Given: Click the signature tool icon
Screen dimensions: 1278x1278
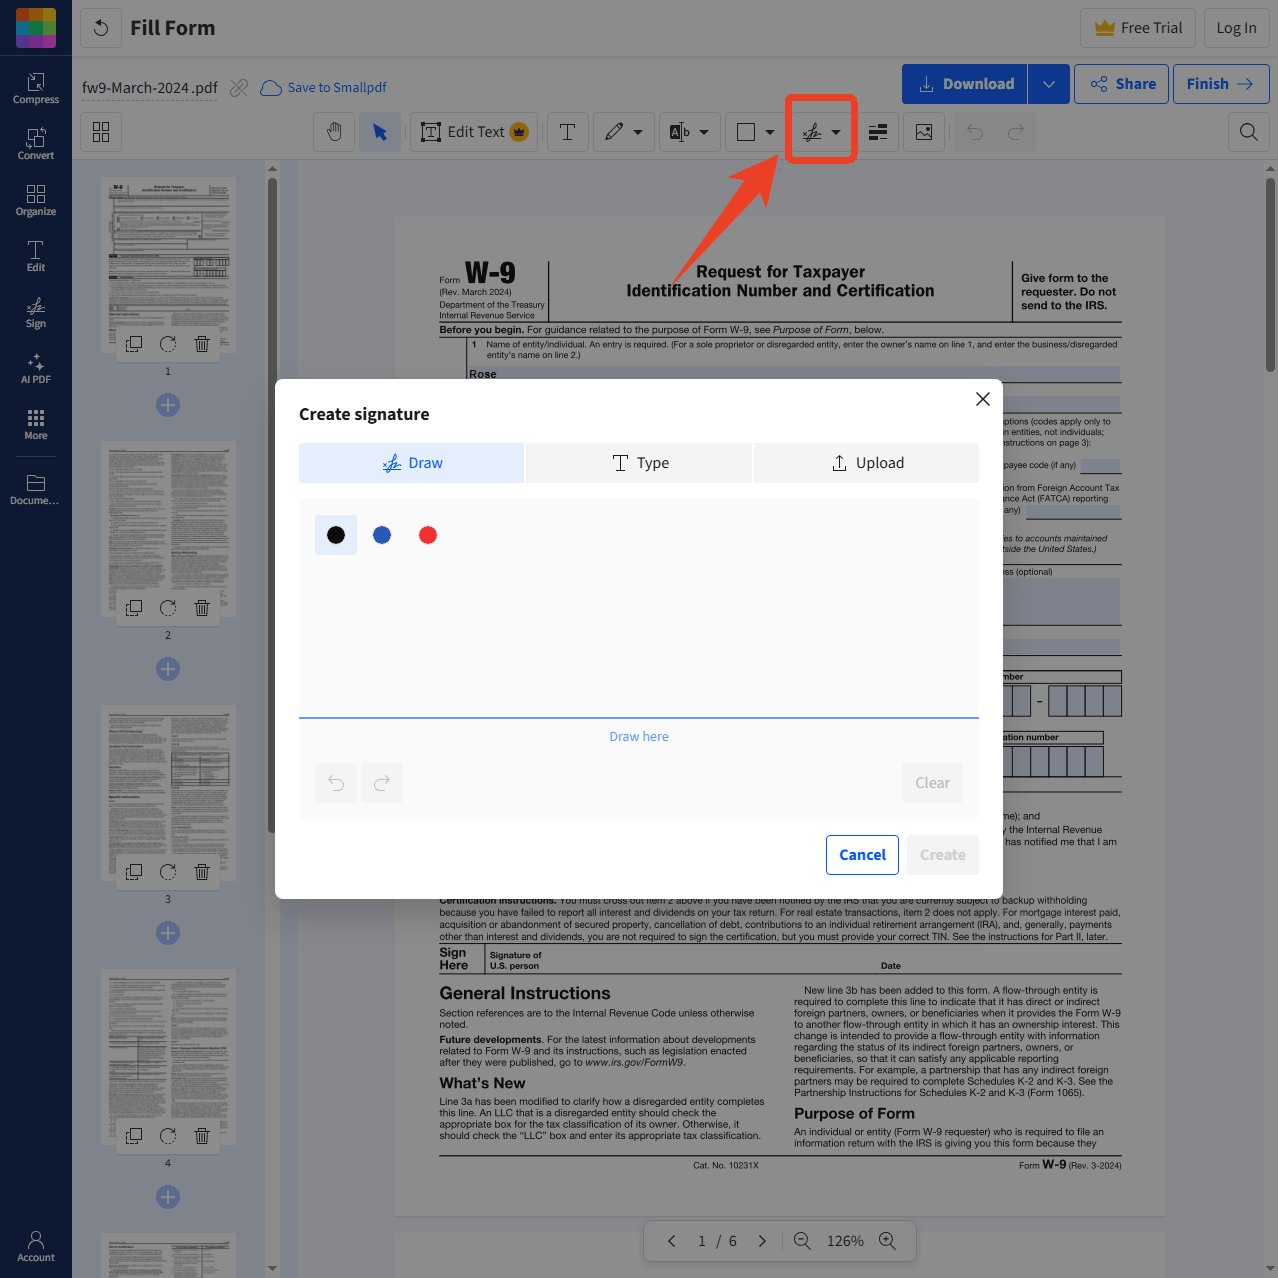Looking at the screenshot, I should [x=812, y=132].
